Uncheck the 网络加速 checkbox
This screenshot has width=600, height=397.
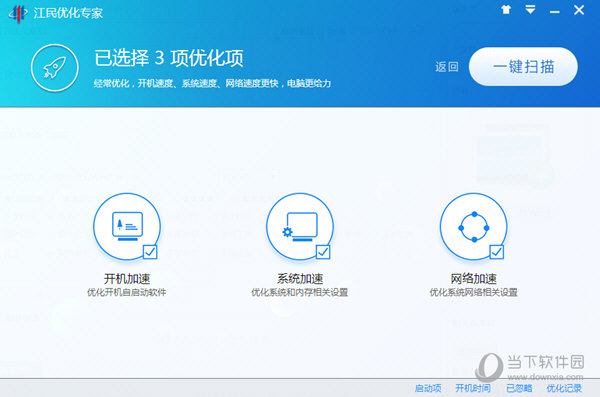(497, 252)
